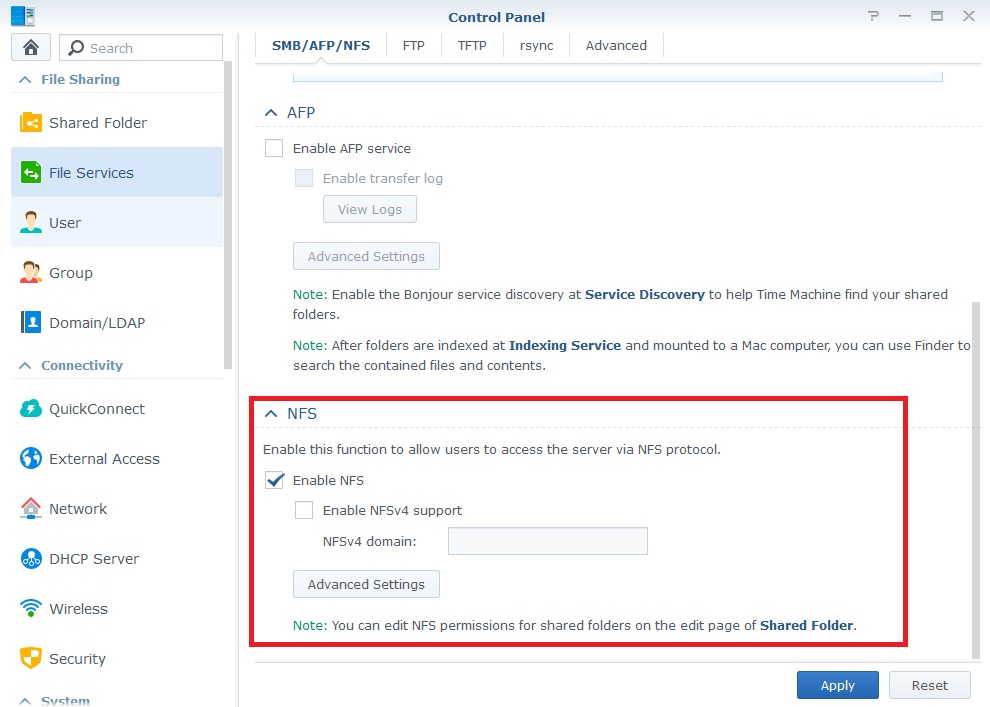
Task: Open the Security shield icon
Action: click(31, 659)
